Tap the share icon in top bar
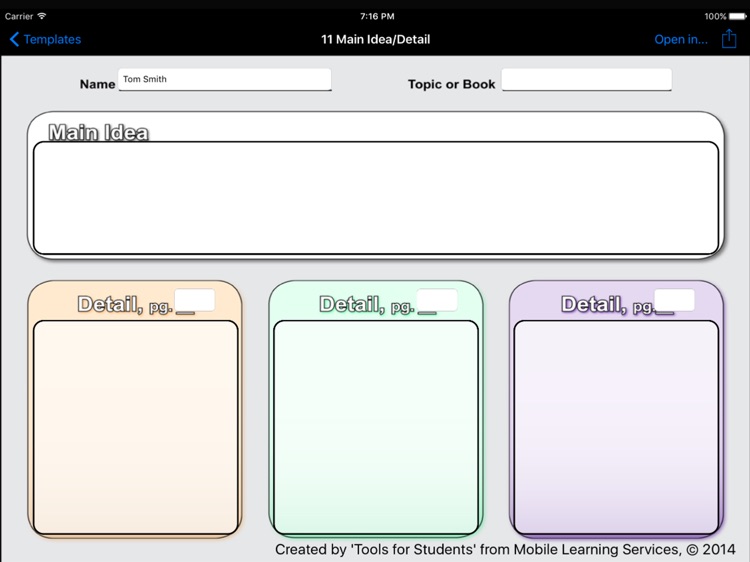Image resolution: width=750 pixels, height=562 pixels. [x=729, y=38]
